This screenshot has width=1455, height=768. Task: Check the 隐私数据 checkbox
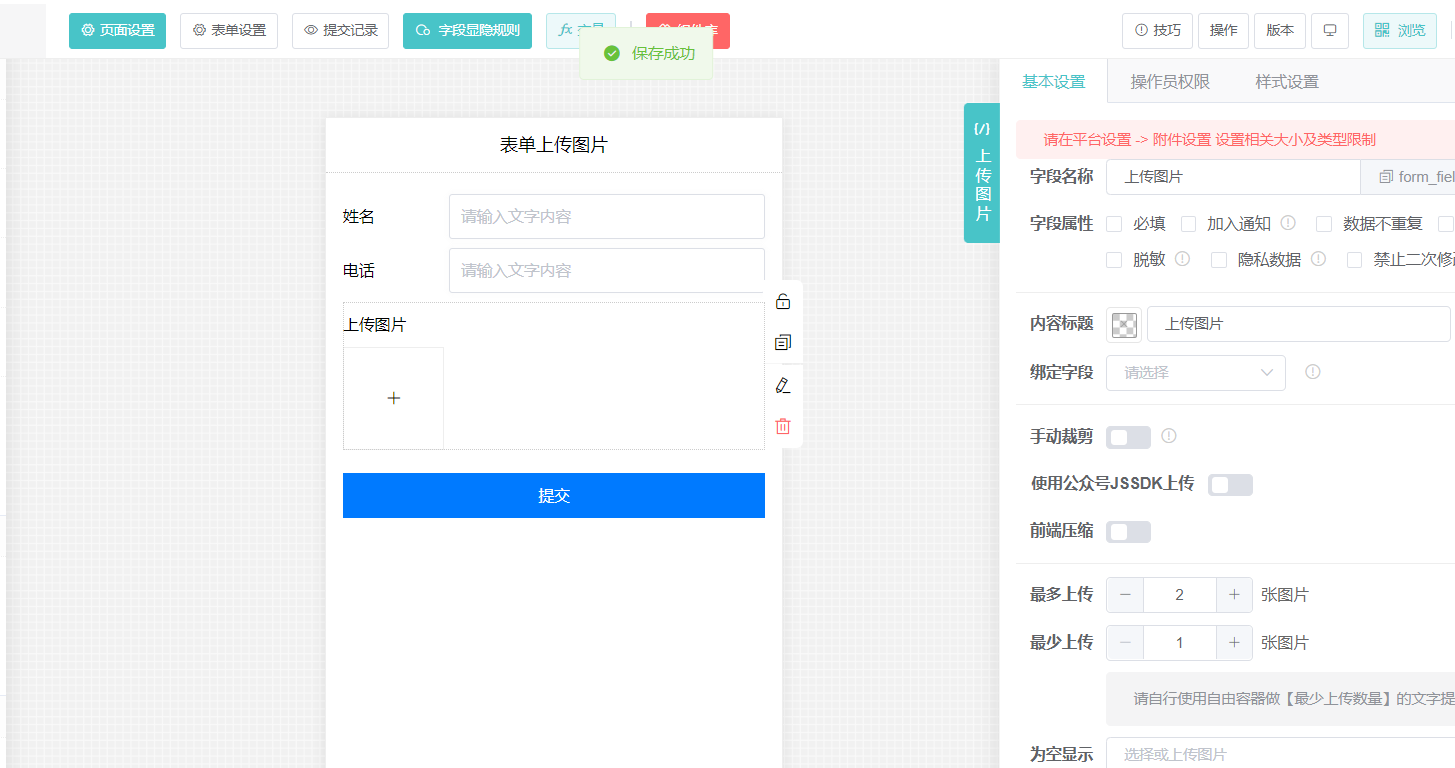pos(1219,260)
